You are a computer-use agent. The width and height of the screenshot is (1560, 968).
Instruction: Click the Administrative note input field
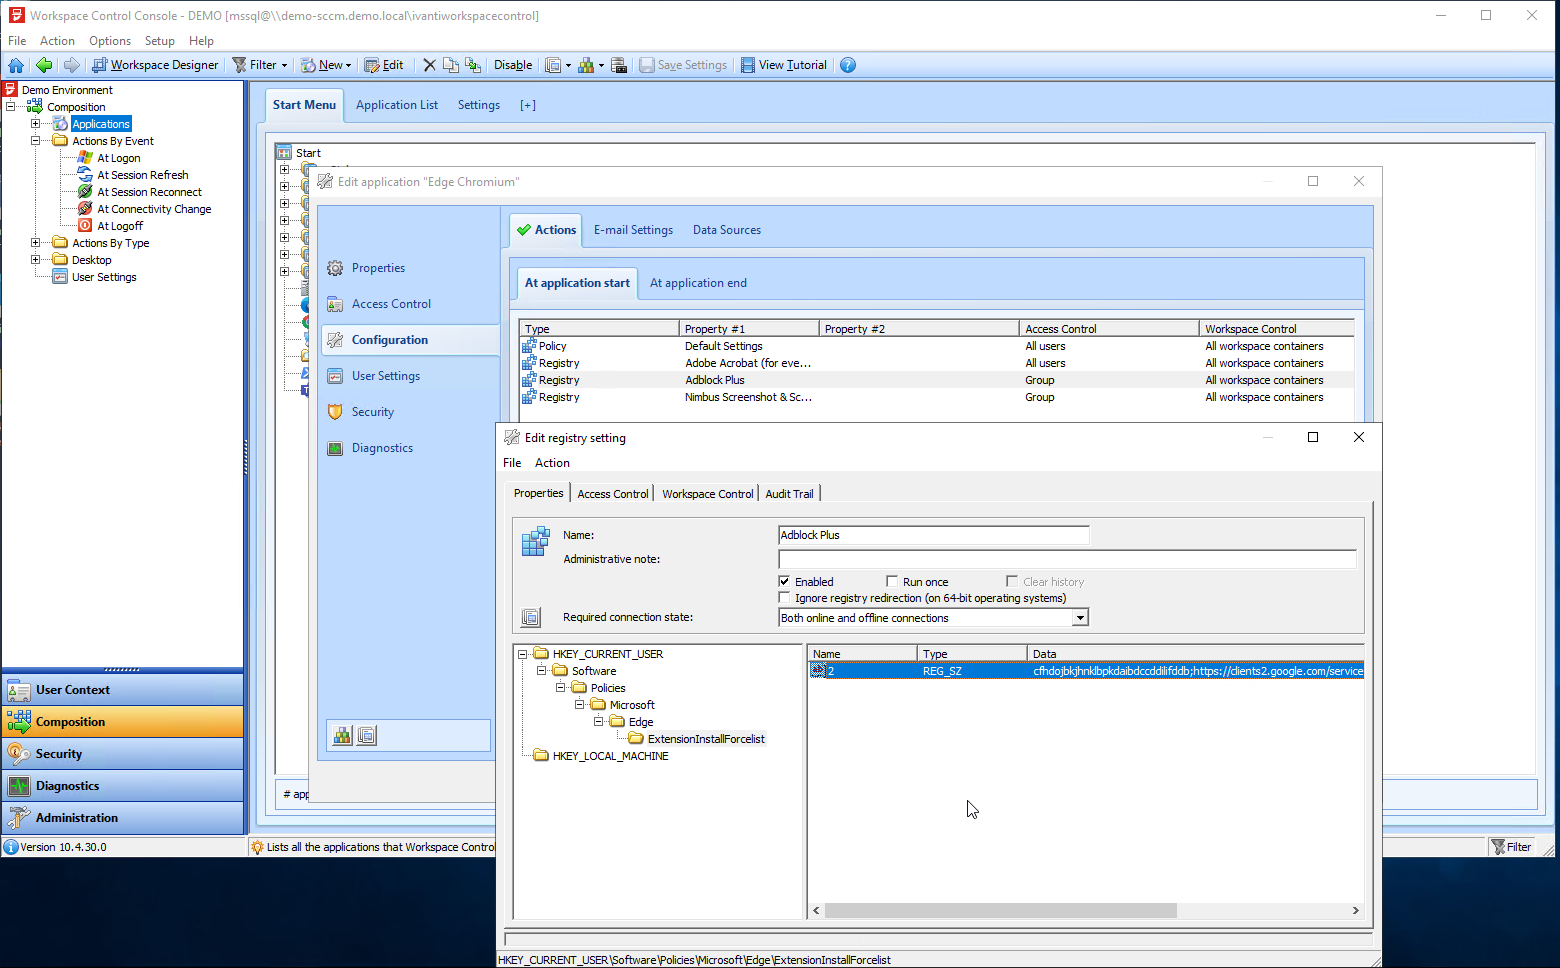coord(1067,559)
